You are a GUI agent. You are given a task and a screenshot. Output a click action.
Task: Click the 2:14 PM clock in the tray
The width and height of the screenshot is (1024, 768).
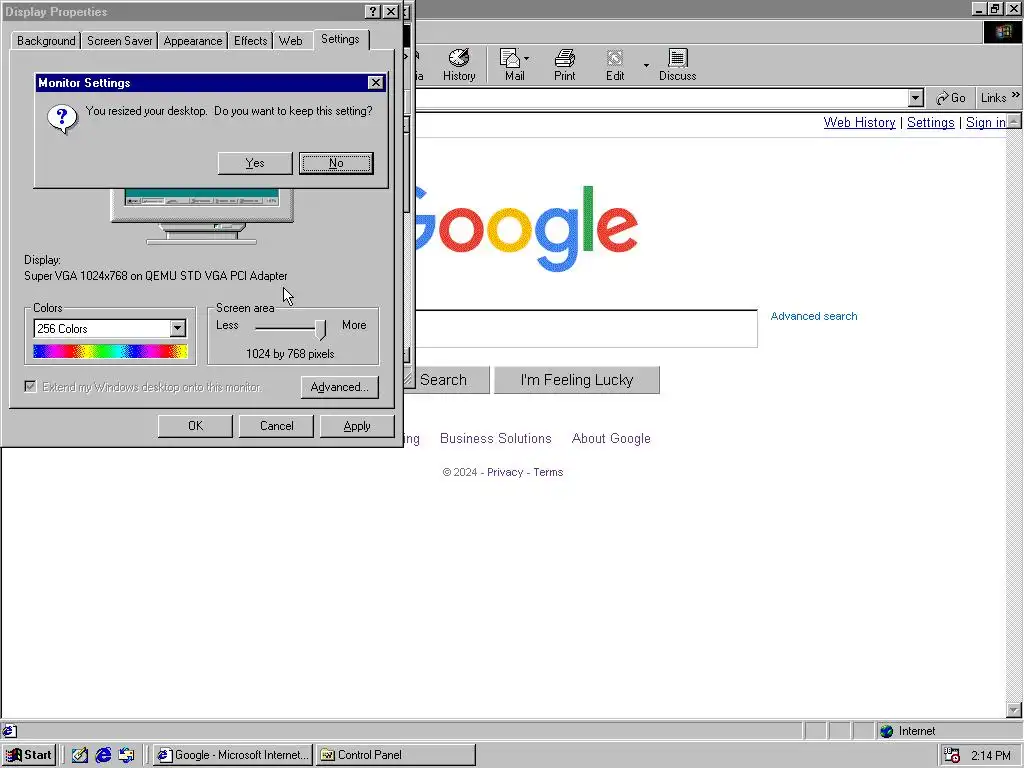coord(990,756)
